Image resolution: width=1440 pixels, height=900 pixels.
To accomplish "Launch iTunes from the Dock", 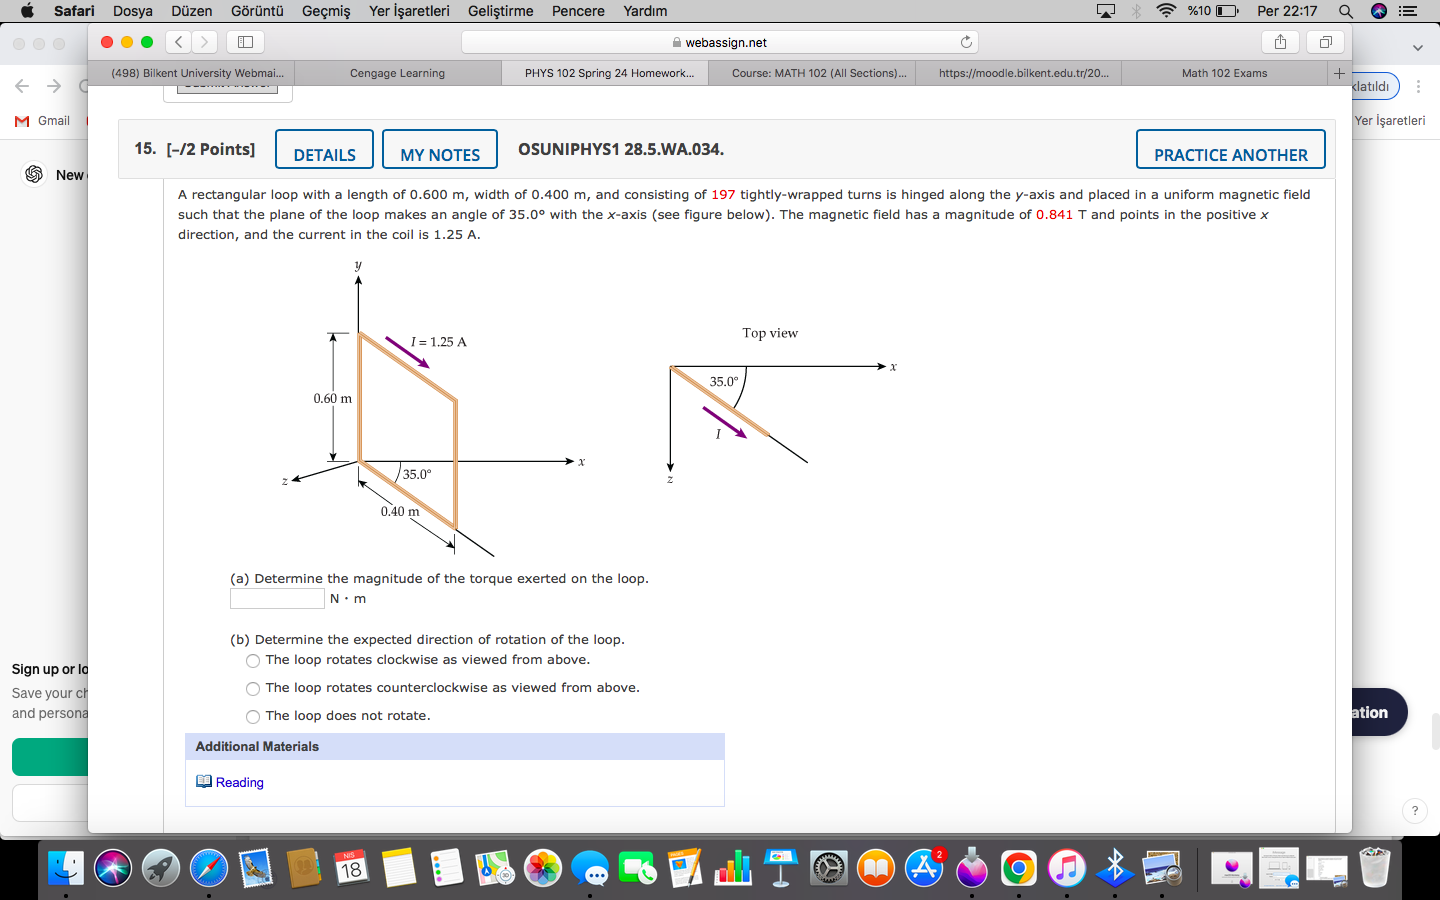I will (x=1067, y=868).
